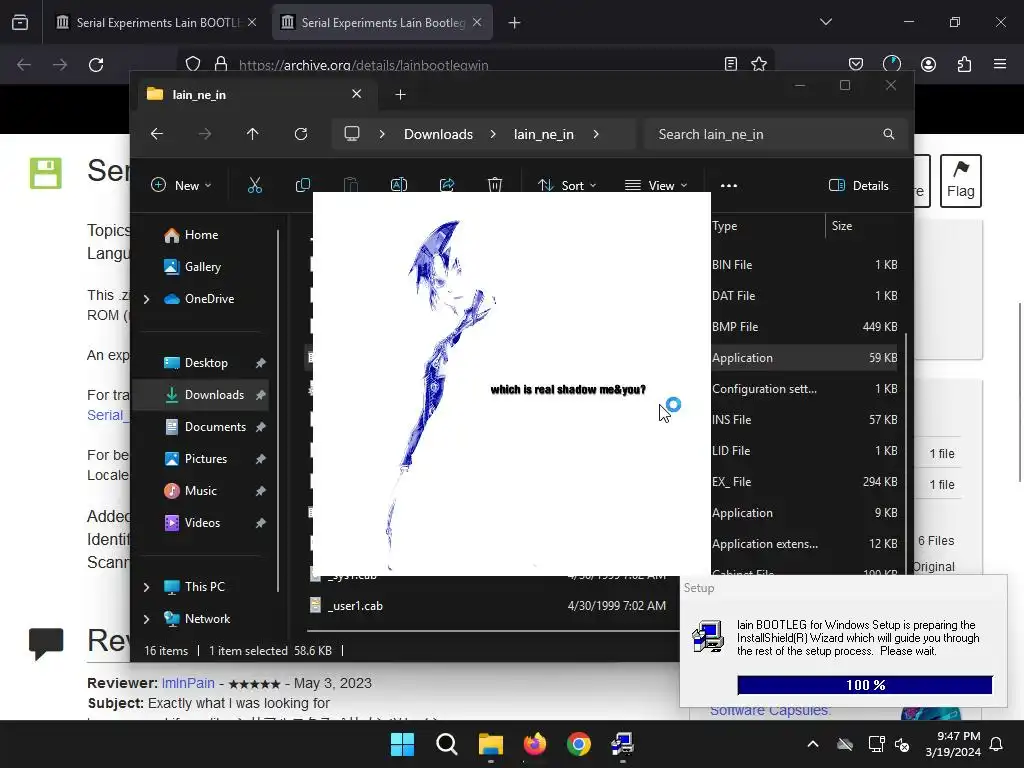This screenshot has width=1024, height=768.
Task: Open Firefox application hamburger menu
Action: coord(1000,64)
